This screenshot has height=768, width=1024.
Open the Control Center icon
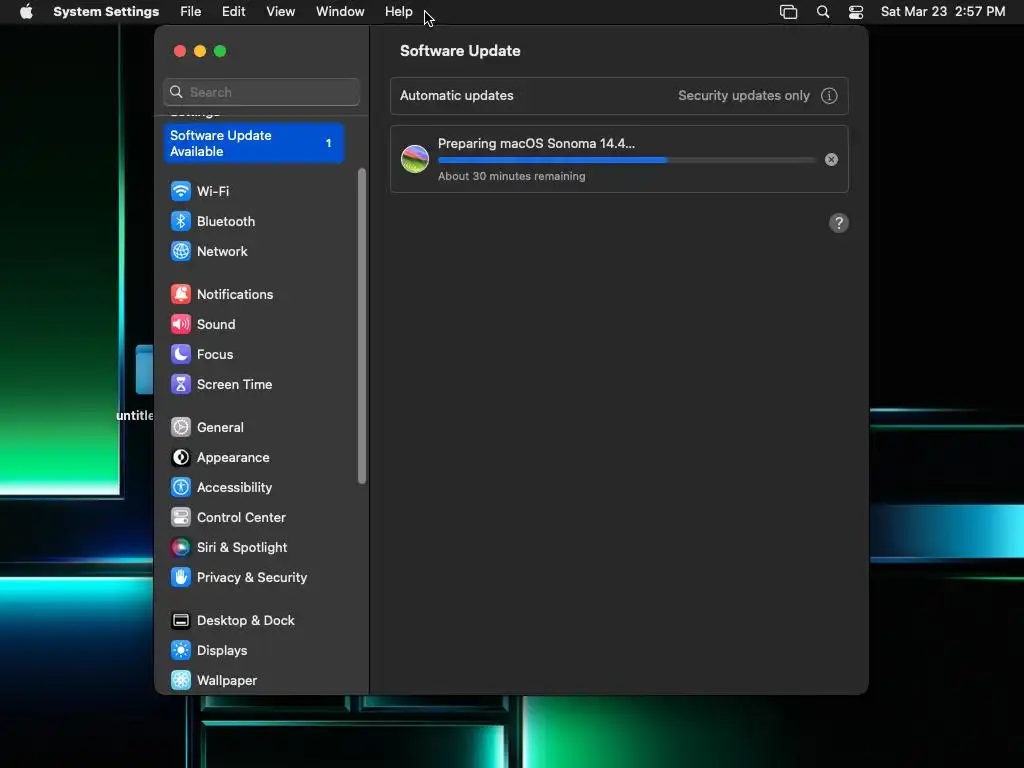[x=181, y=518]
